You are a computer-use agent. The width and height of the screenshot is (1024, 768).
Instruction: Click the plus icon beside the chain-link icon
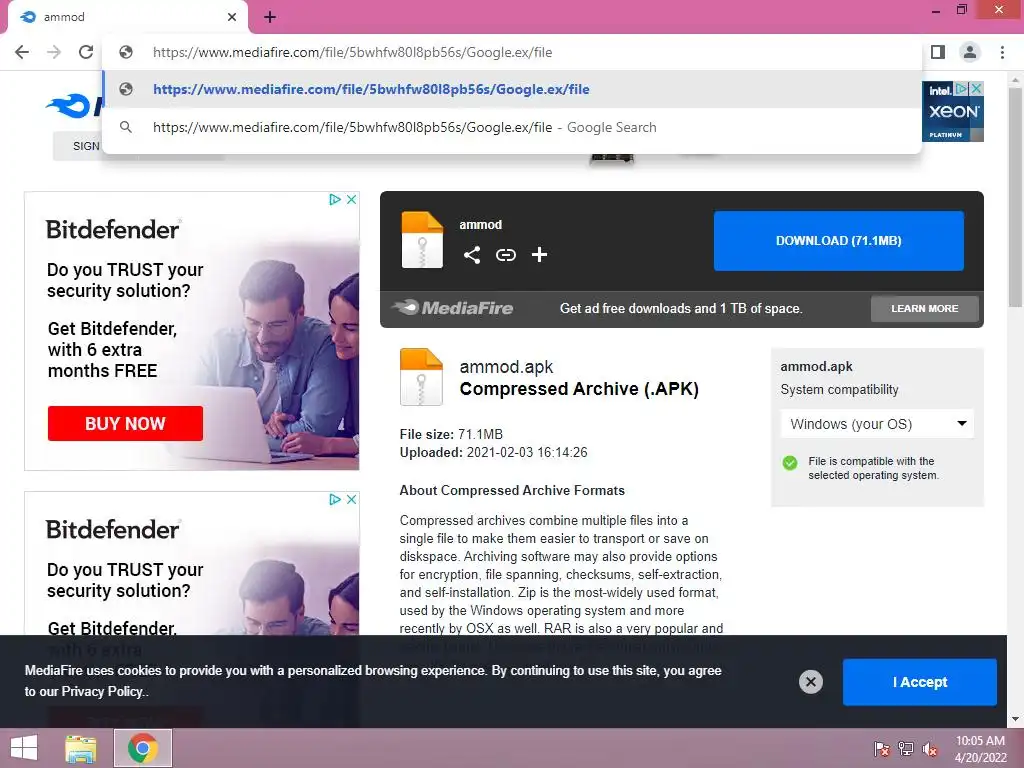coord(539,255)
